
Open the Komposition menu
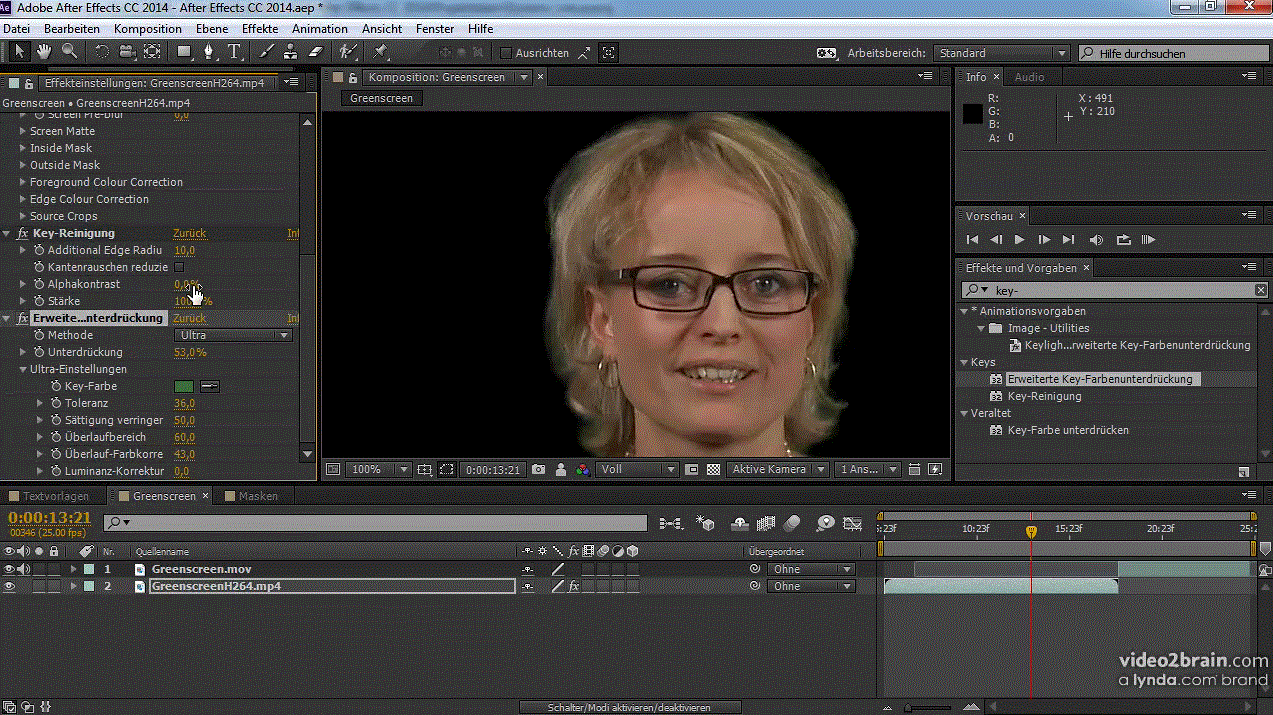pyautogui.click(x=148, y=29)
